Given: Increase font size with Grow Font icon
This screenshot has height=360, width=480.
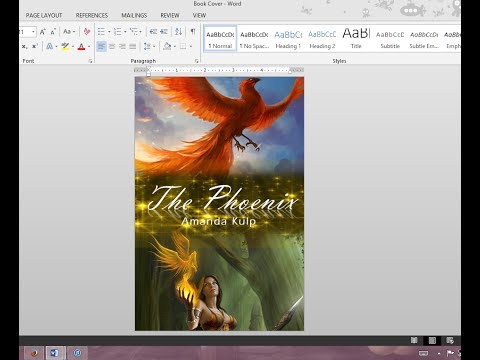Looking at the screenshot, I should pos(42,32).
